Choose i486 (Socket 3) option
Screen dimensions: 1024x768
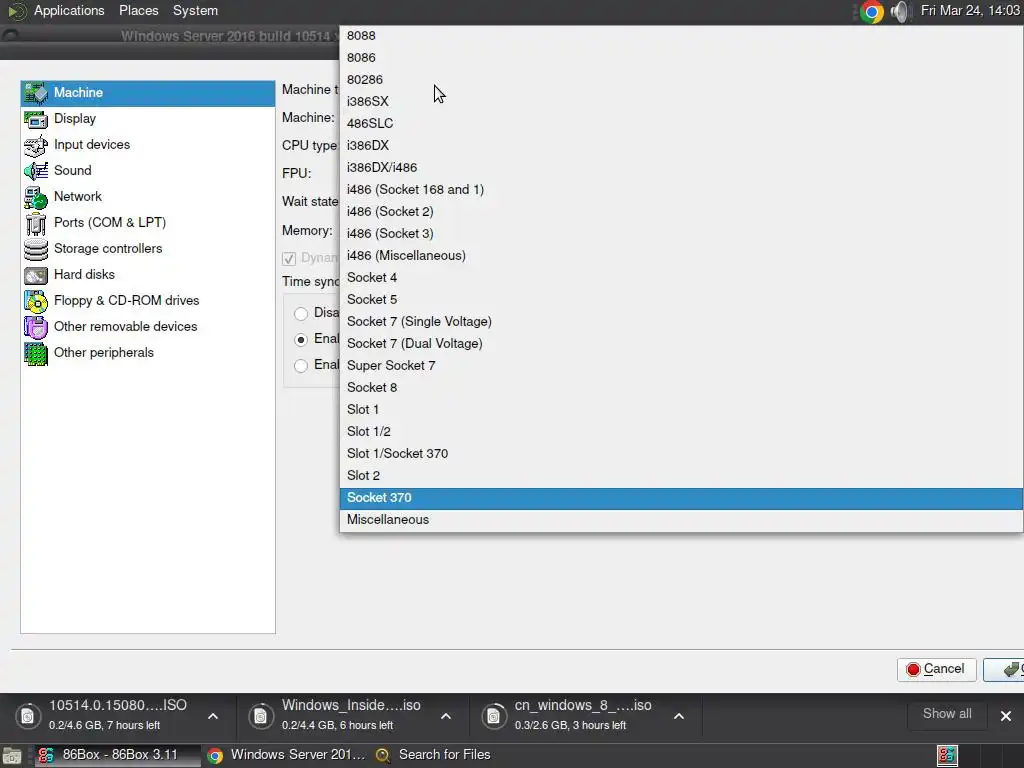pos(681,234)
